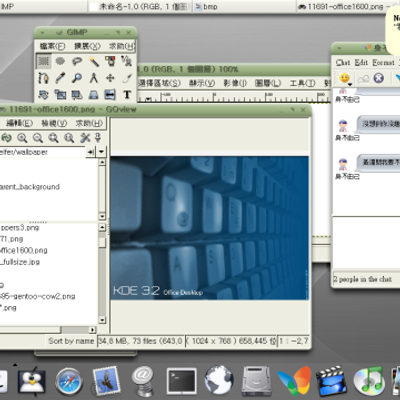Select the Text tool (T) in GIMP

[127, 95]
